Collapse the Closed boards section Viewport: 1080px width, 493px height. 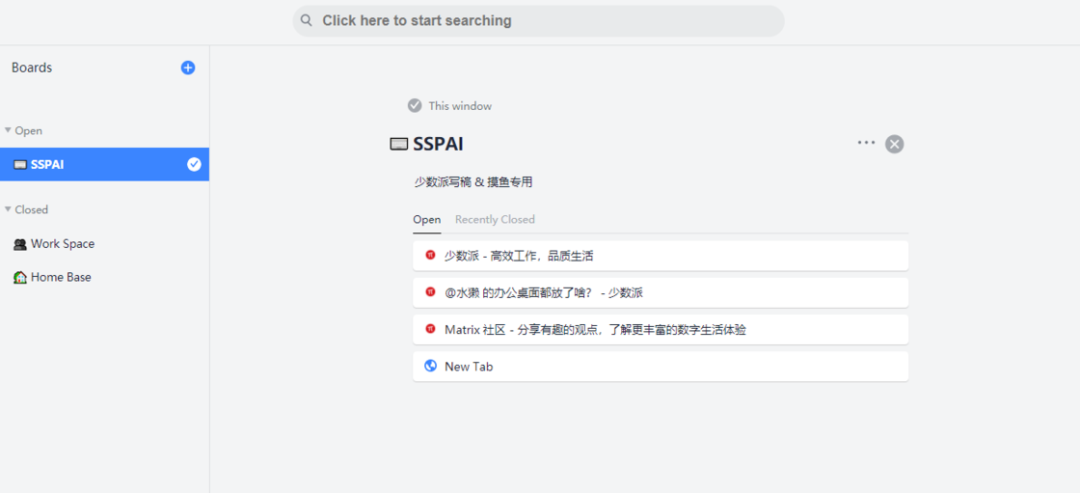pos(8,210)
